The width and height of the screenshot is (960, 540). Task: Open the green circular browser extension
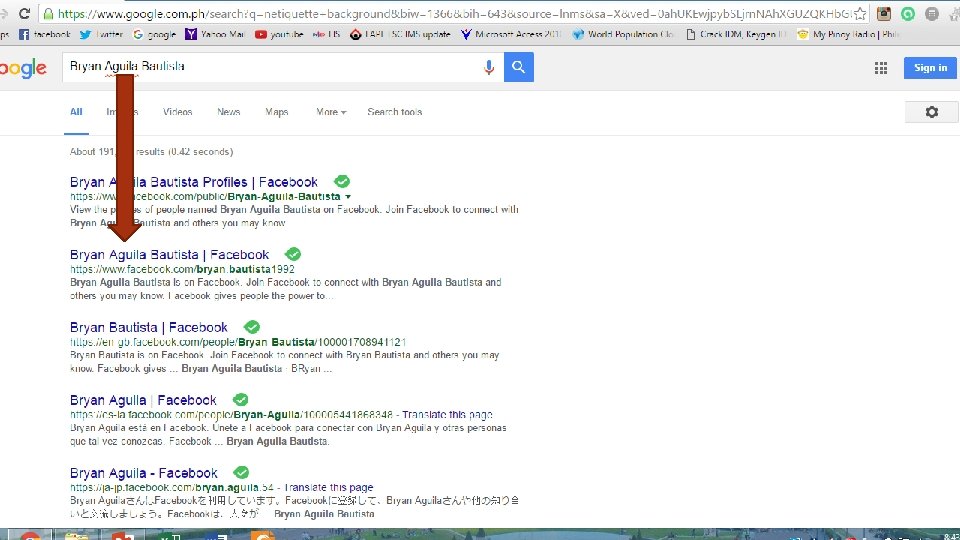pos(908,13)
